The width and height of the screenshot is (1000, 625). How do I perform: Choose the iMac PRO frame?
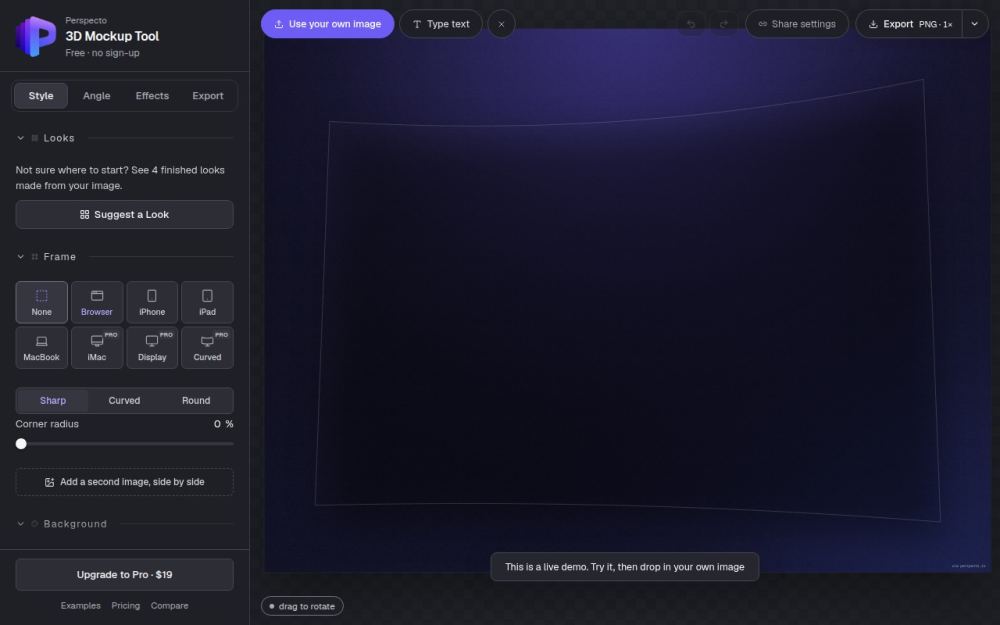[97, 348]
